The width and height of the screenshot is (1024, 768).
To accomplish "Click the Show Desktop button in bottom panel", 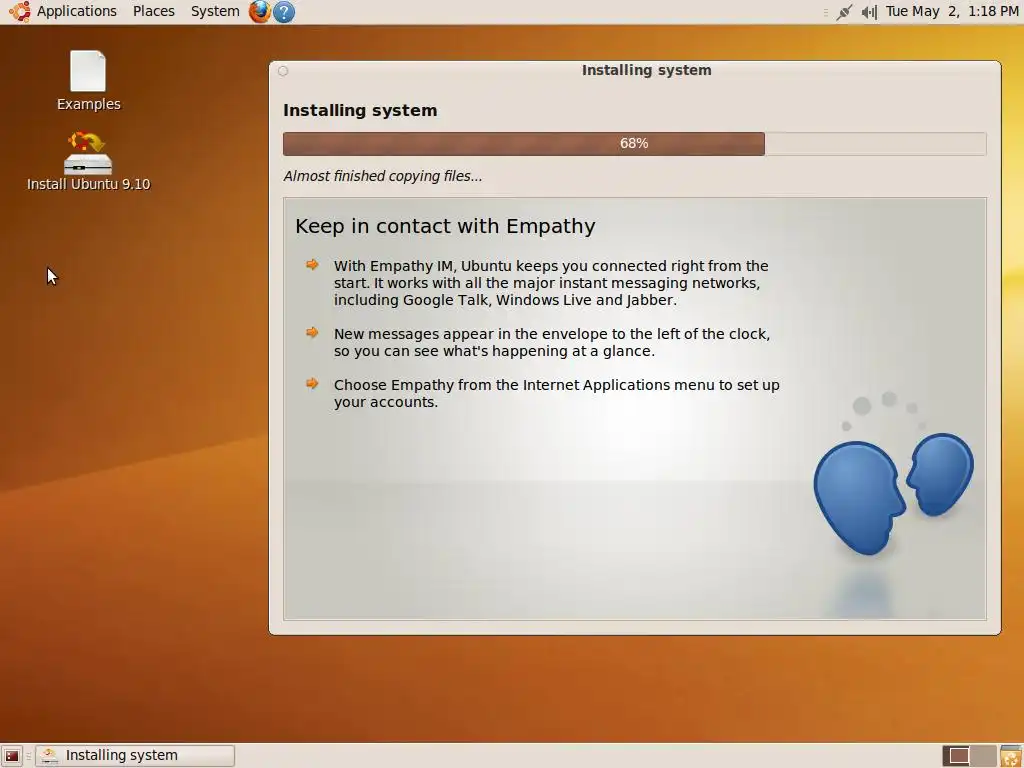I will coord(12,756).
